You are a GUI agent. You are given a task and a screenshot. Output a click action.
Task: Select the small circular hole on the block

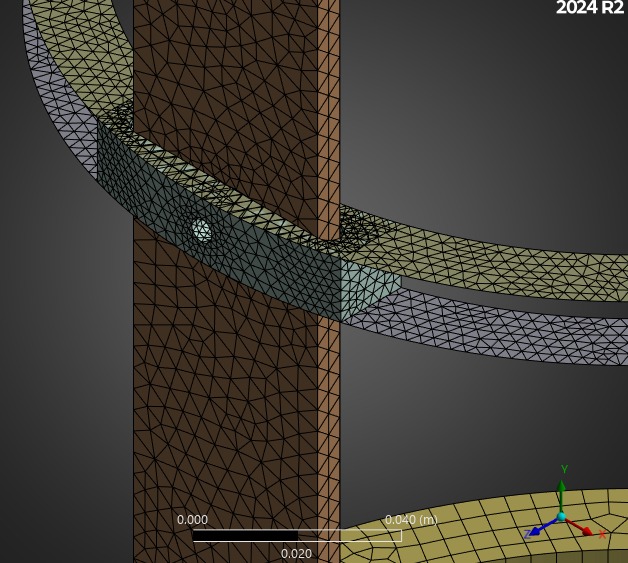tap(202, 231)
